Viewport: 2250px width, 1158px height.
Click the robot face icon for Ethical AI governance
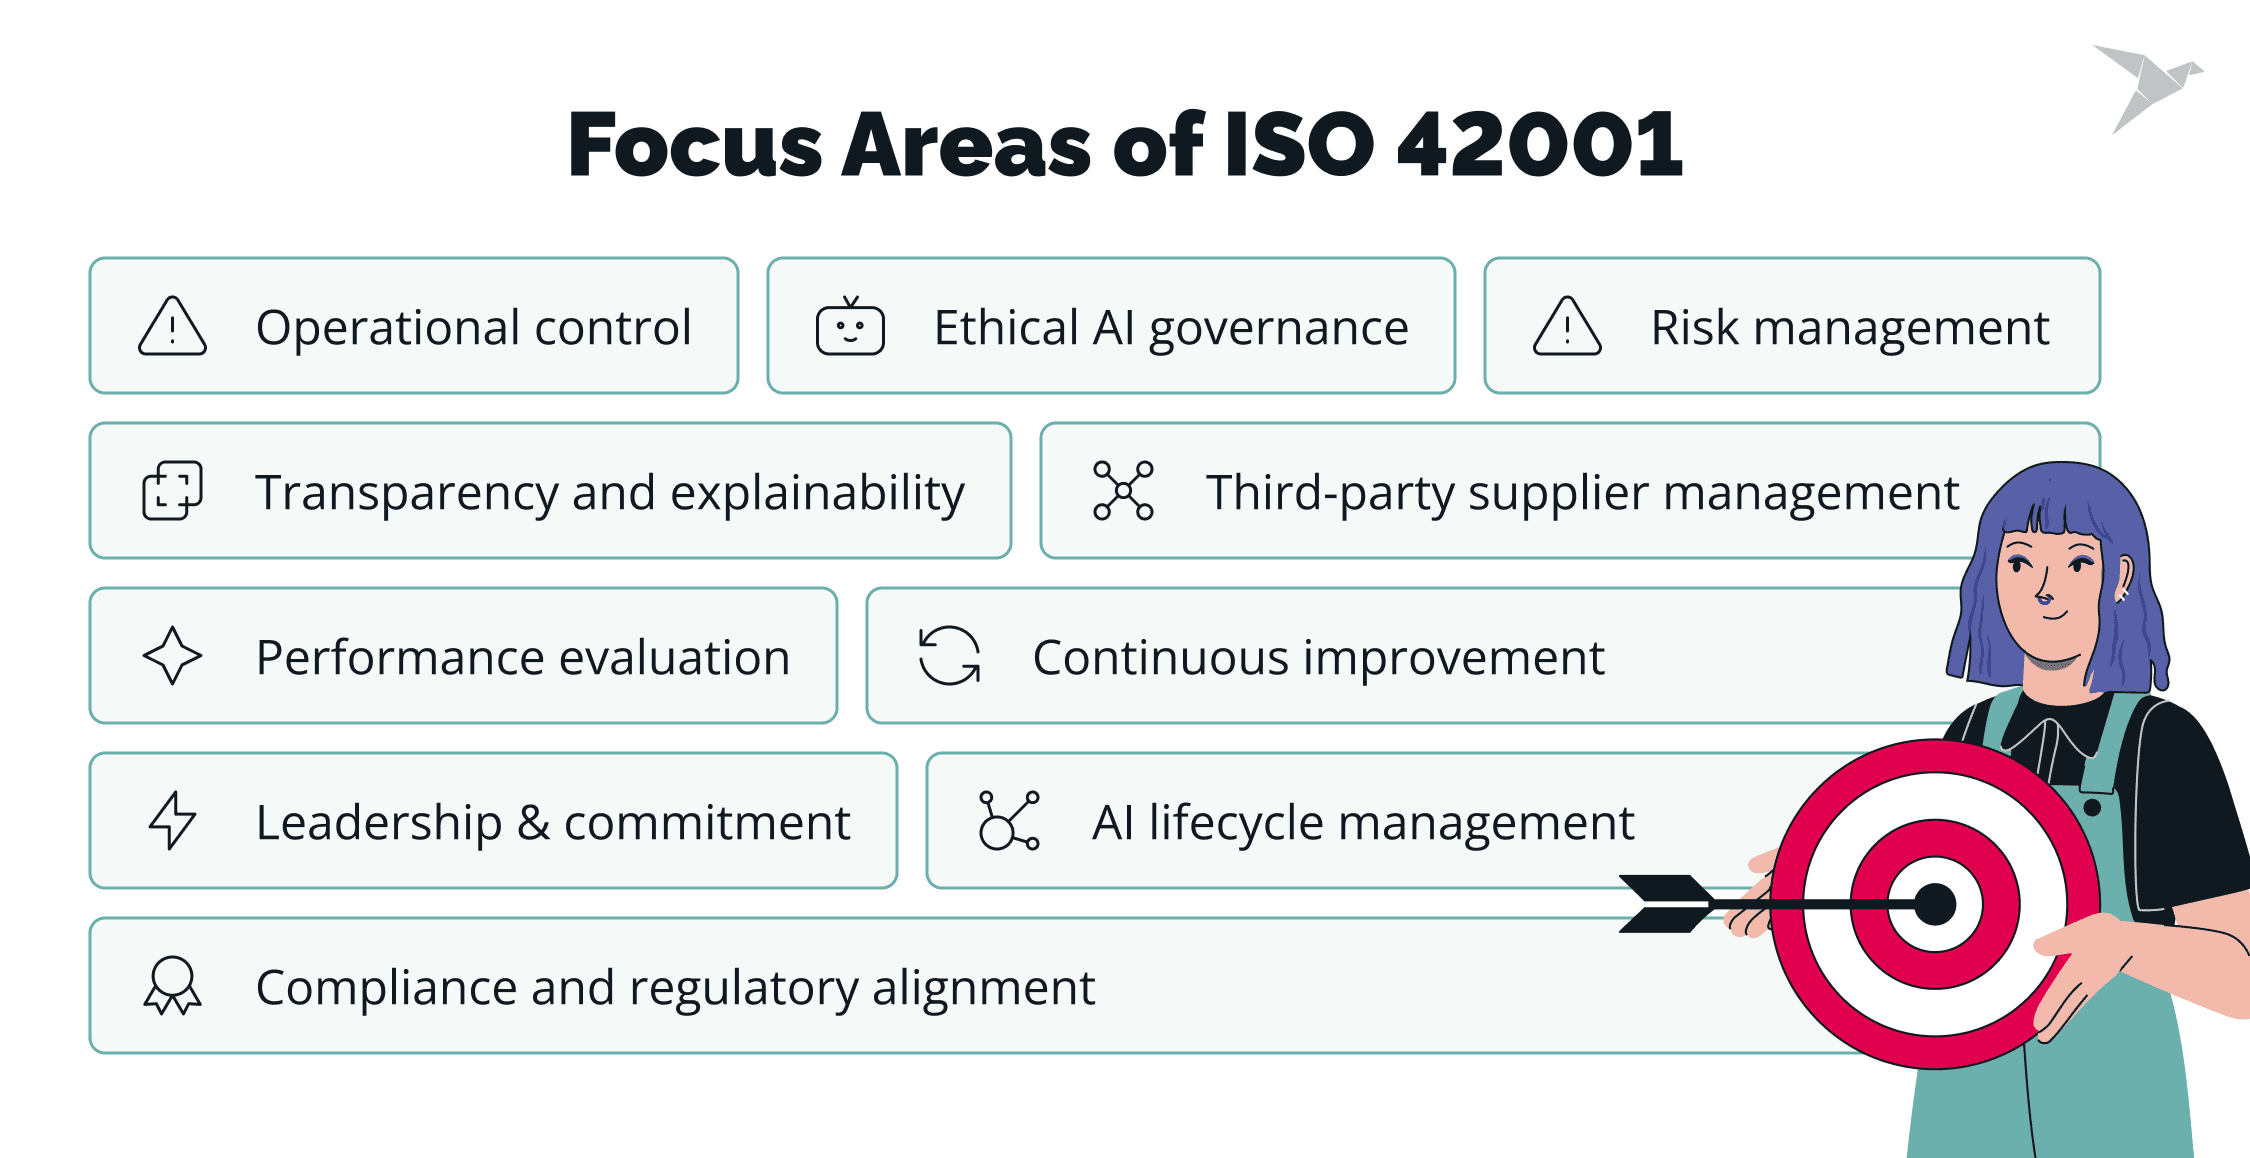coord(850,328)
